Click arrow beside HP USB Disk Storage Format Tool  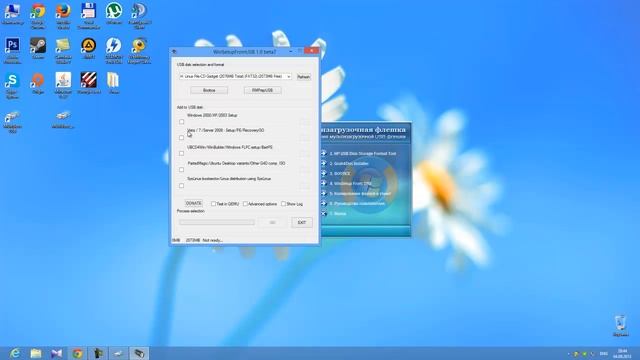coord(323,153)
